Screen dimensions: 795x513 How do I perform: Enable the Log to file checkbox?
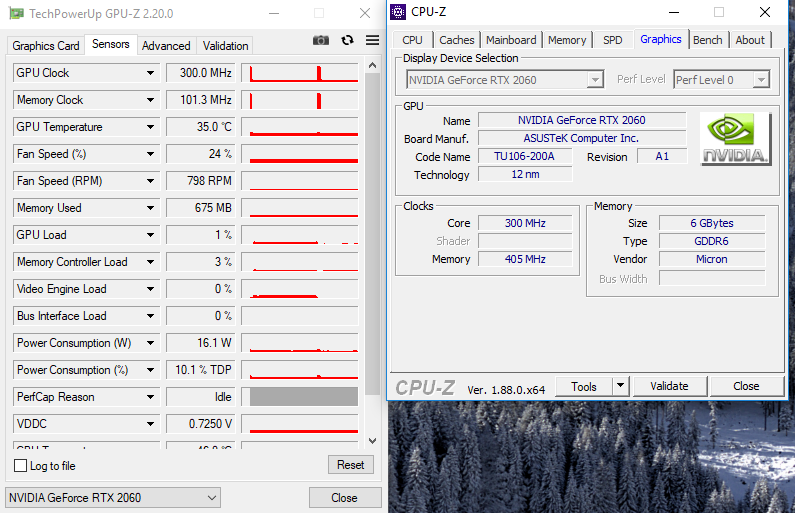pyautogui.click(x=20, y=465)
